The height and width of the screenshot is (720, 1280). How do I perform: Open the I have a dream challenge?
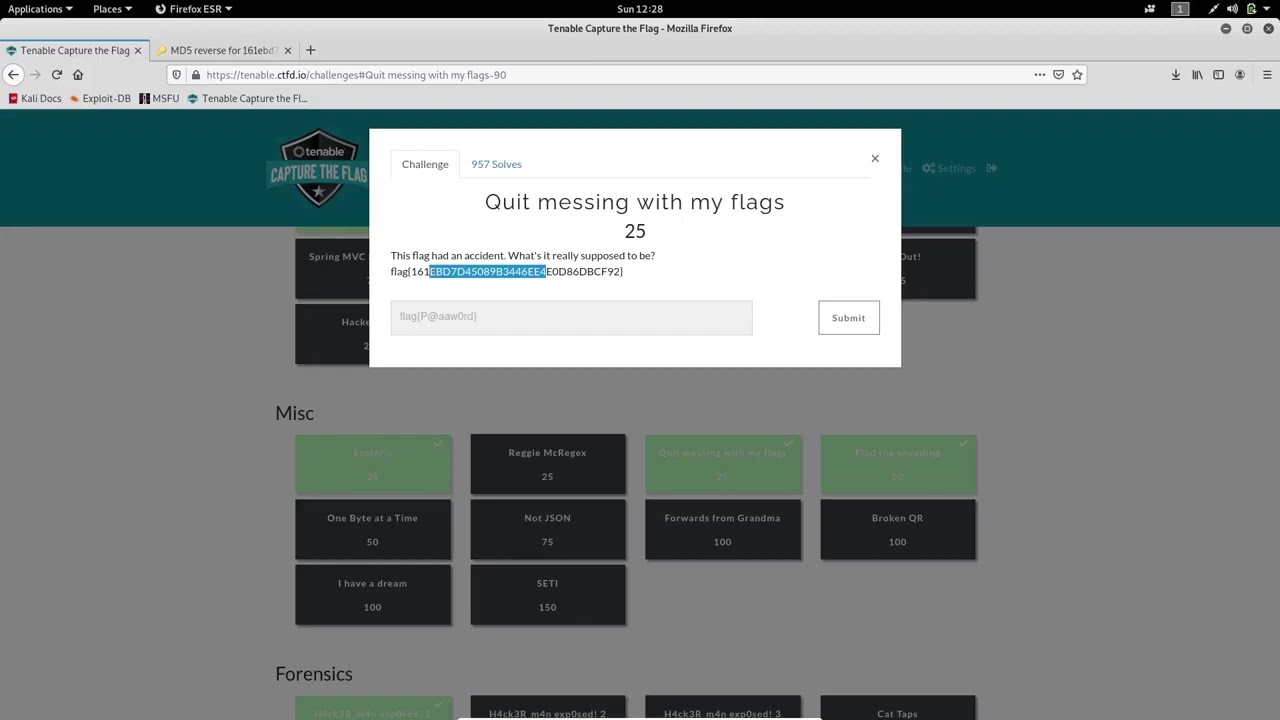(x=373, y=595)
